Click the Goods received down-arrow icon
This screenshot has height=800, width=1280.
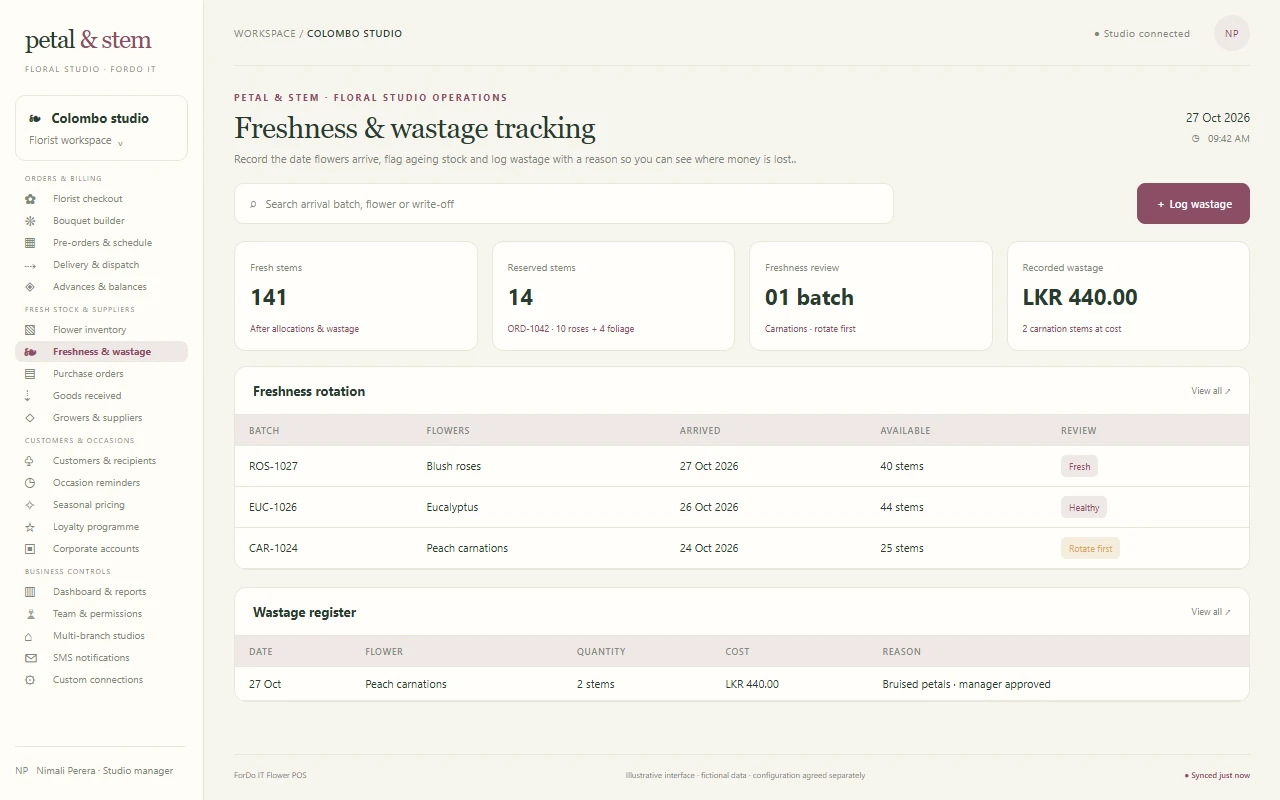(x=28, y=396)
